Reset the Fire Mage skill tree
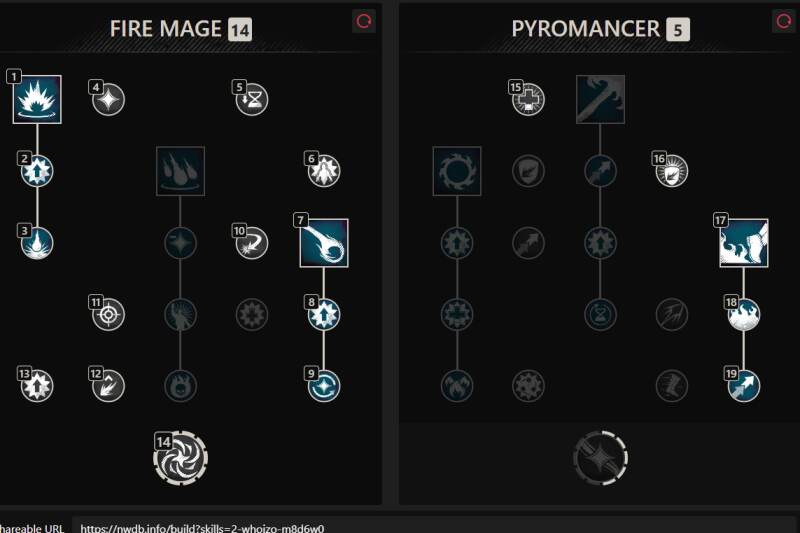Screen dimensions: 800x533 364,21
